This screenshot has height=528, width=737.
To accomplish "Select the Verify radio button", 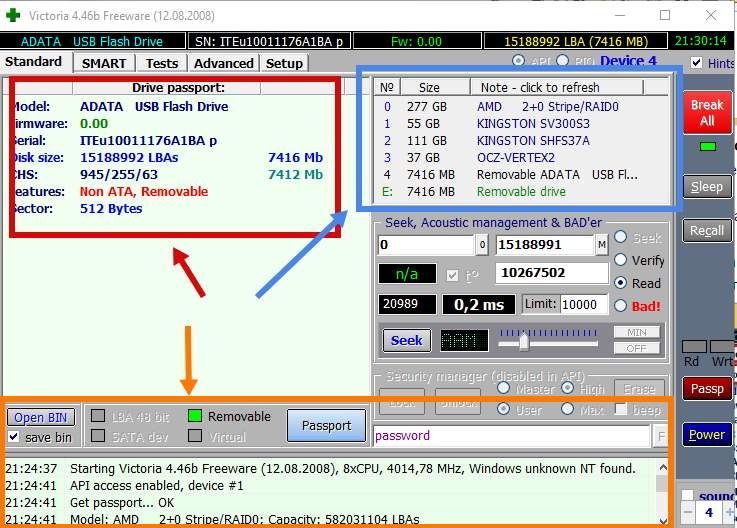I will coord(620,260).
